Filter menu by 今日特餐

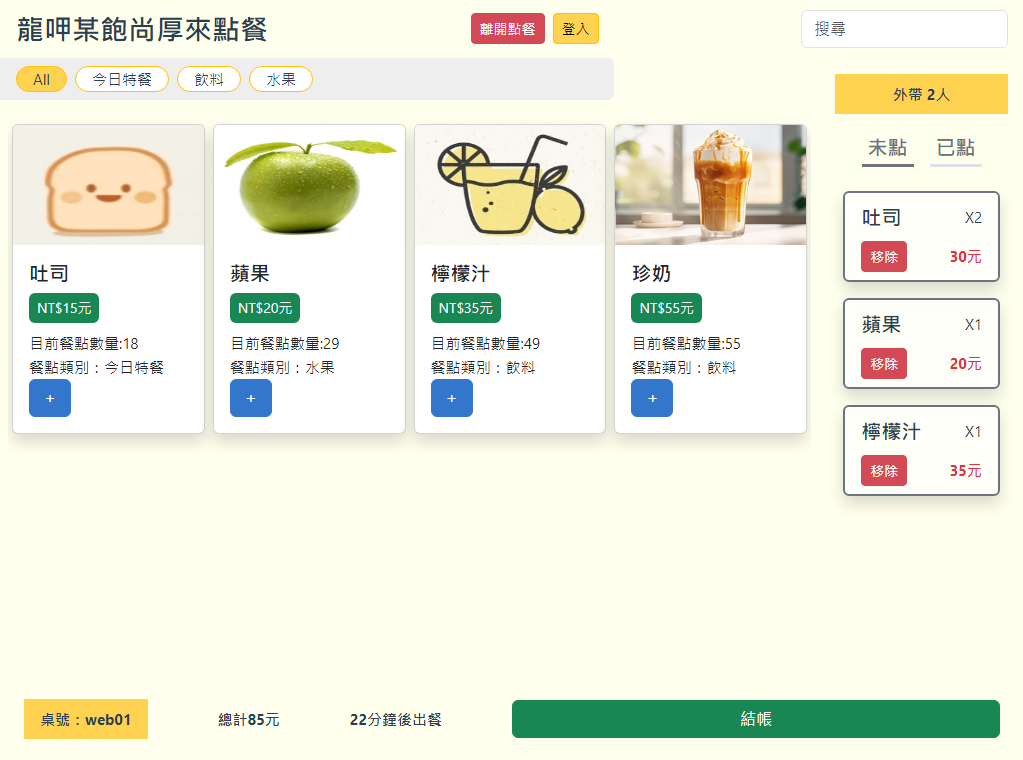tap(122, 80)
